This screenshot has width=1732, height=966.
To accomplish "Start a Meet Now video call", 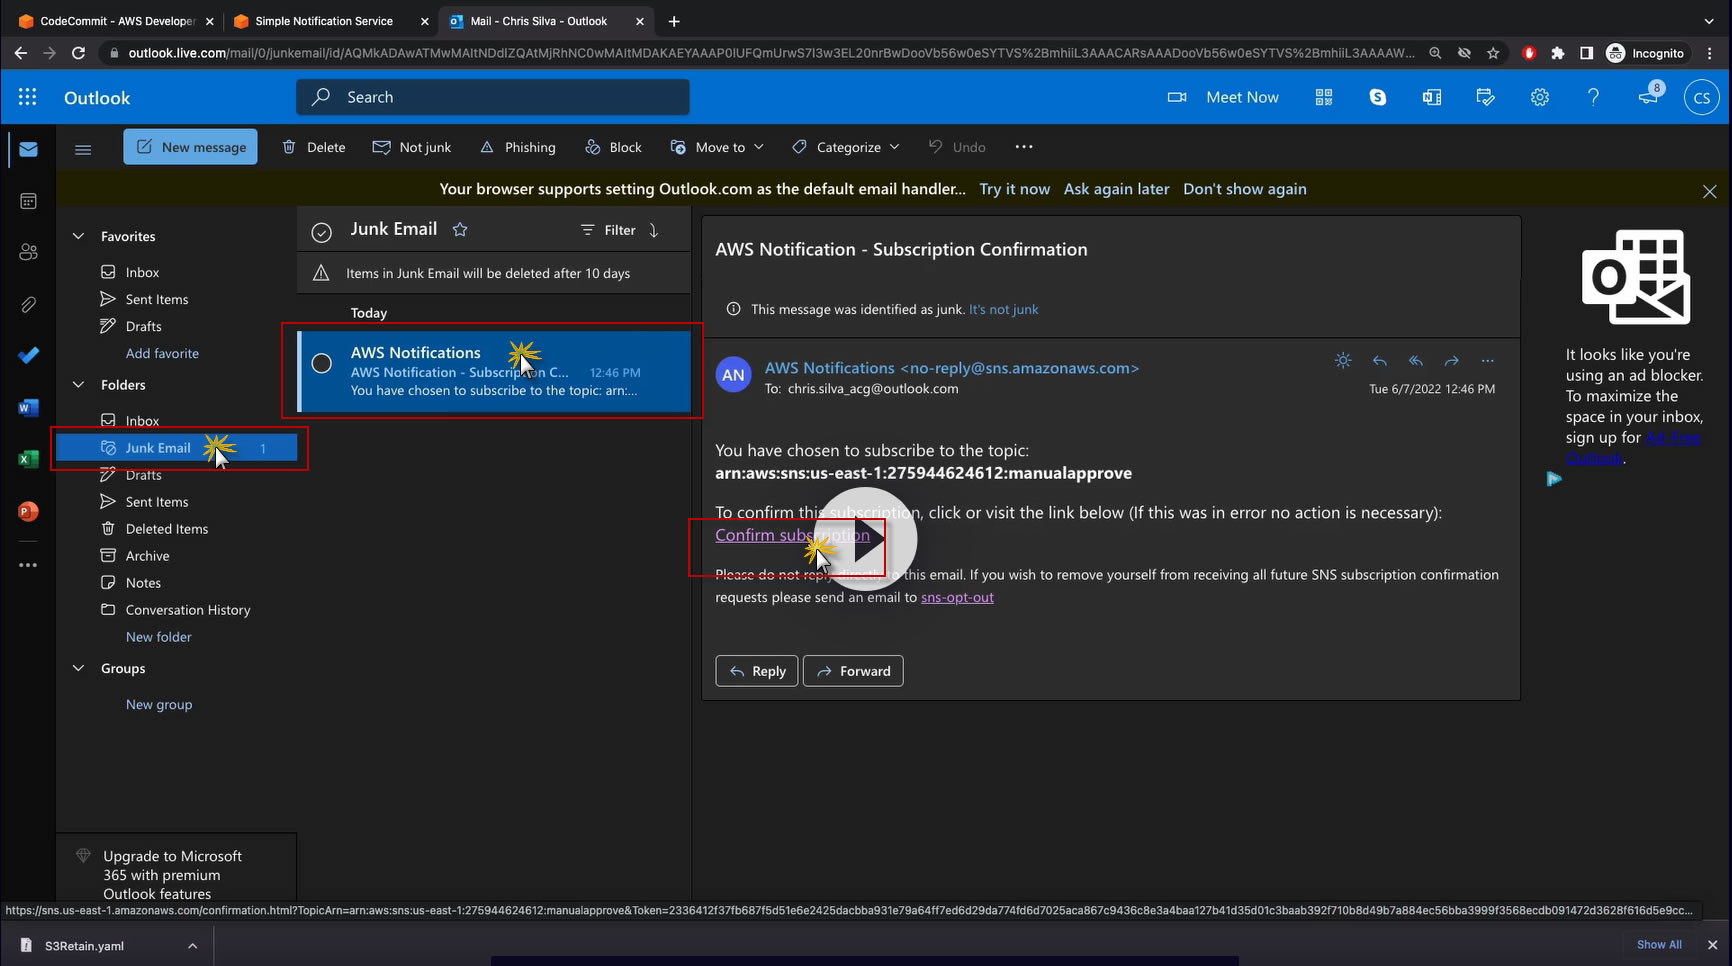I will (x=1223, y=97).
